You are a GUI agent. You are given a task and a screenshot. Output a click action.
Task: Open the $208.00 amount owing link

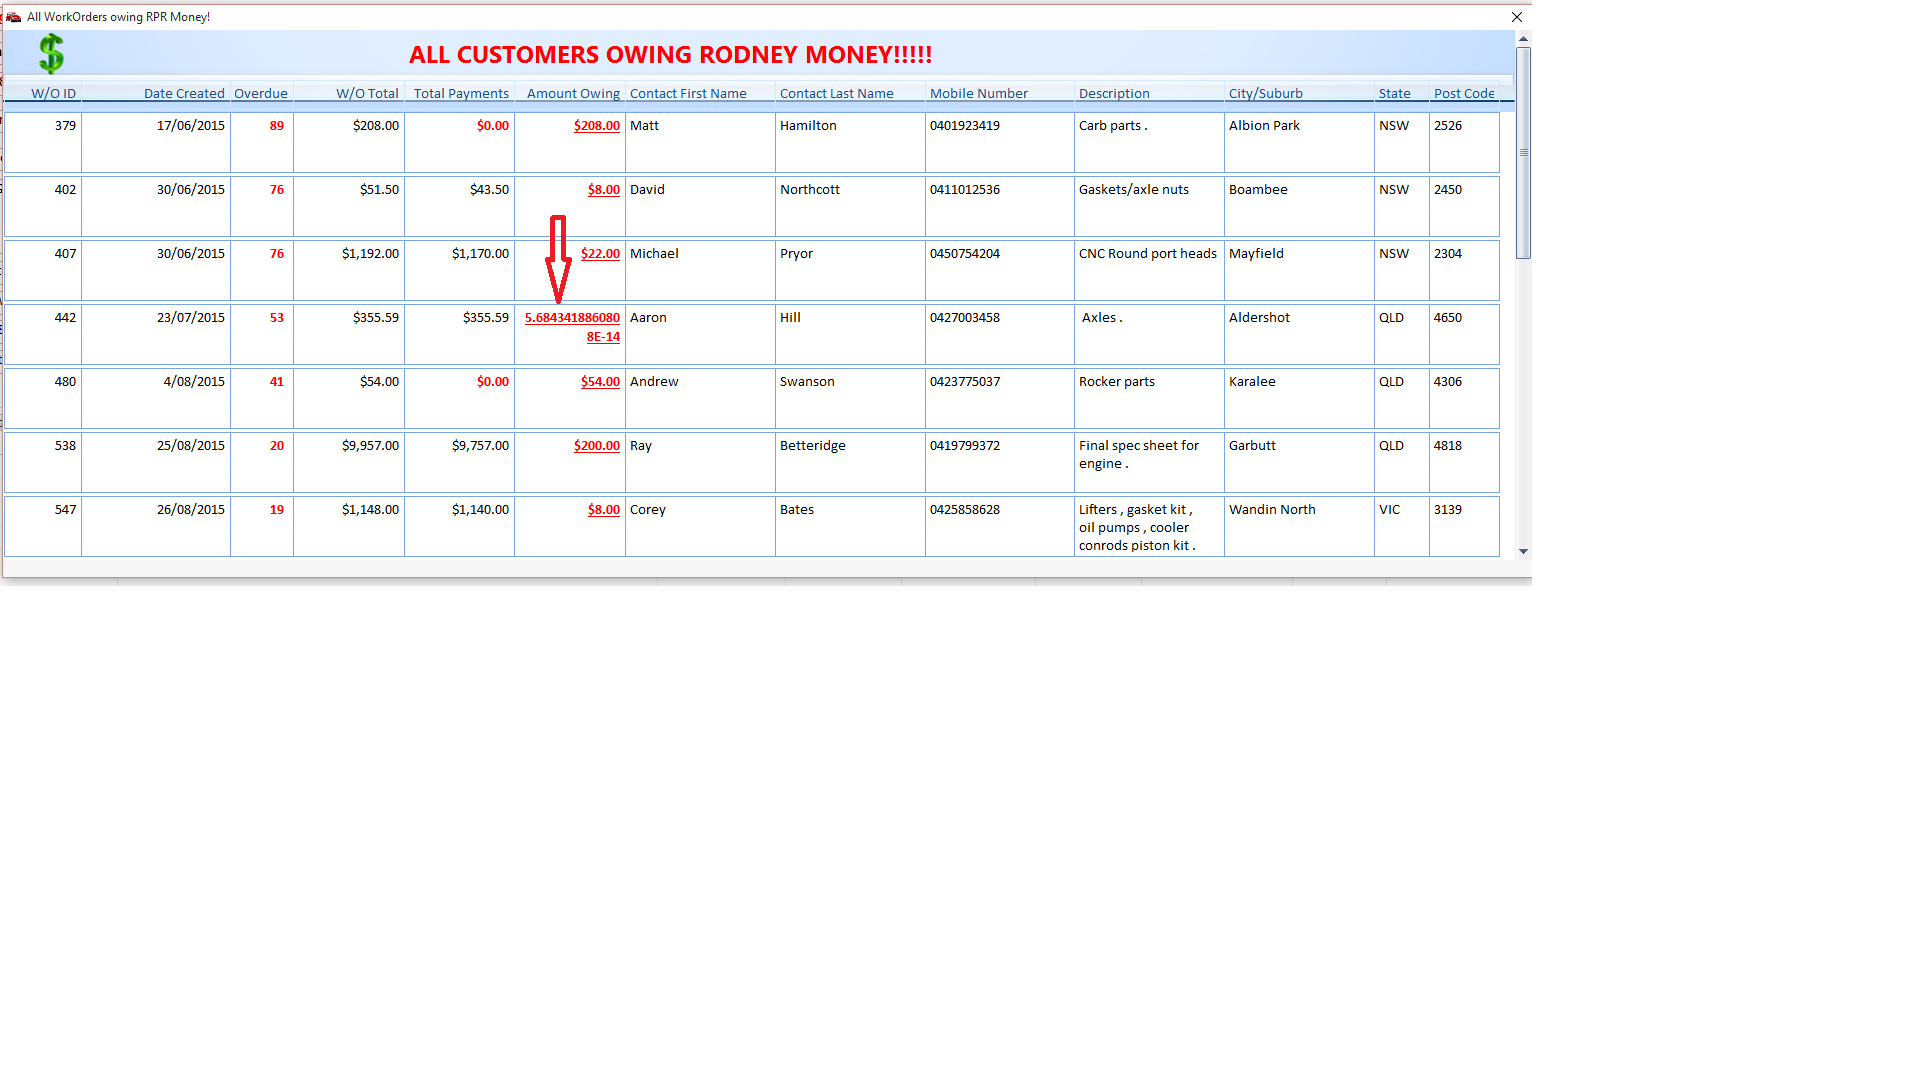[x=597, y=126]
